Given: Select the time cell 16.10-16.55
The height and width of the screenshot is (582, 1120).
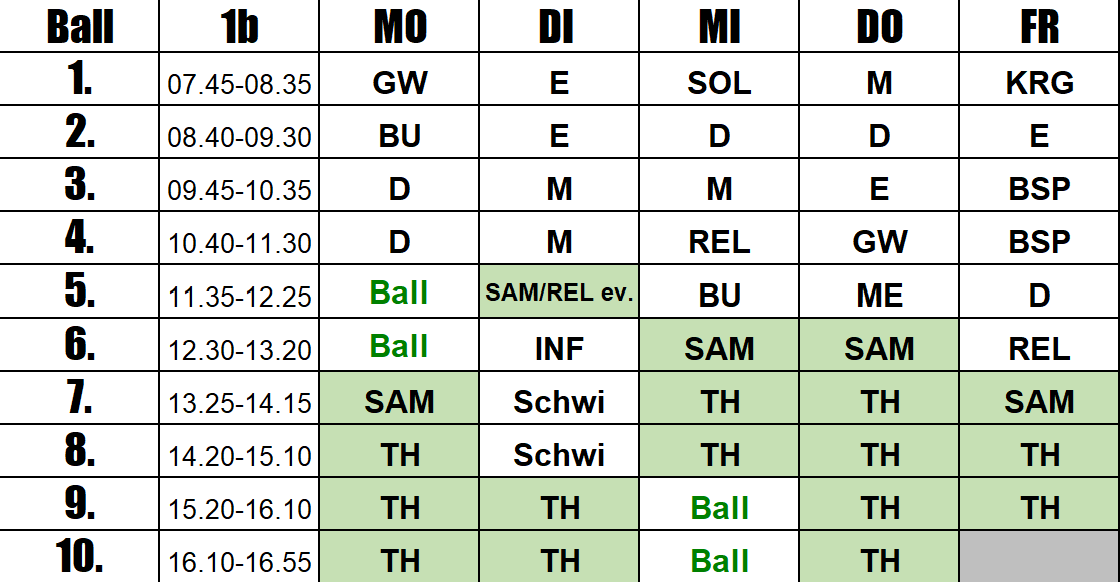Looking at the screenshot, I should coord(239,557).
